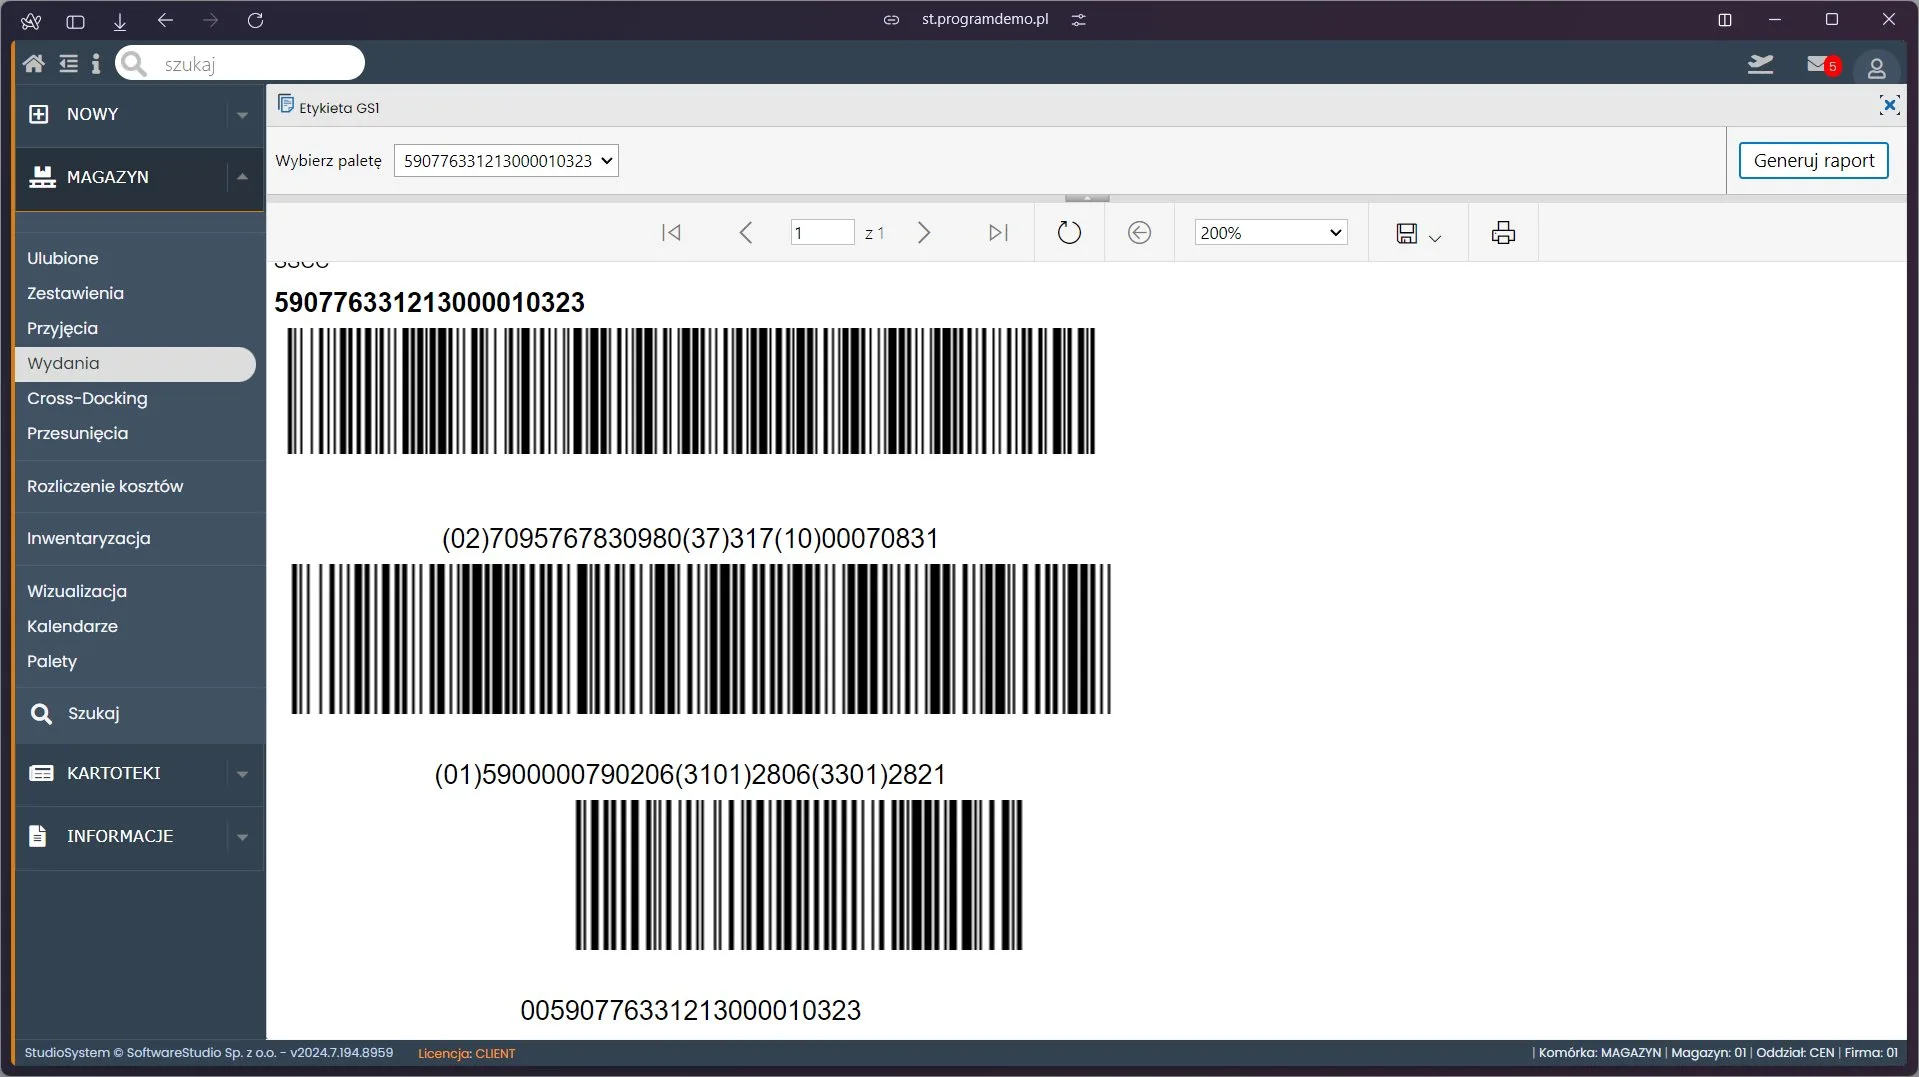Expand the NOWY menu section

(242, 115)
